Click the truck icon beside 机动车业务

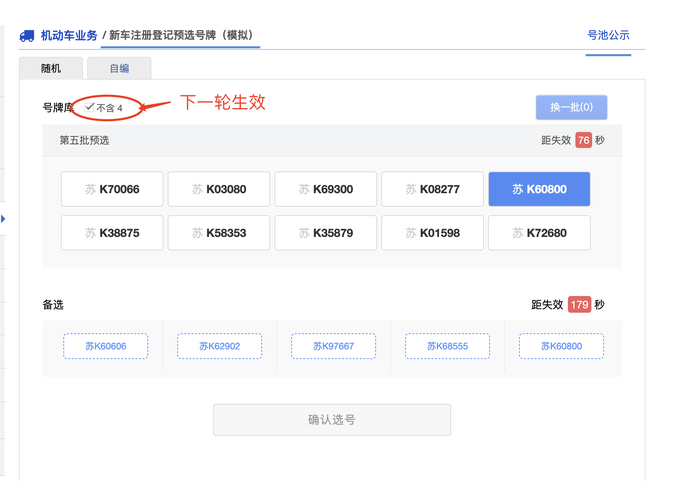click(x=27, y=36)
